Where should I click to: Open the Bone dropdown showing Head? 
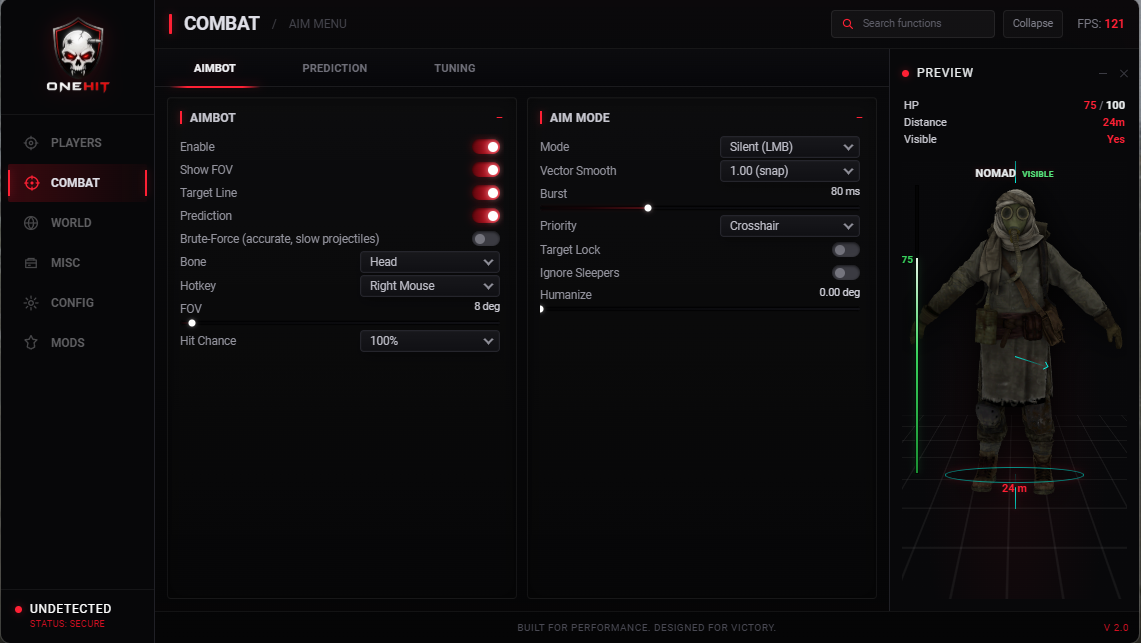tap(430, 262)
